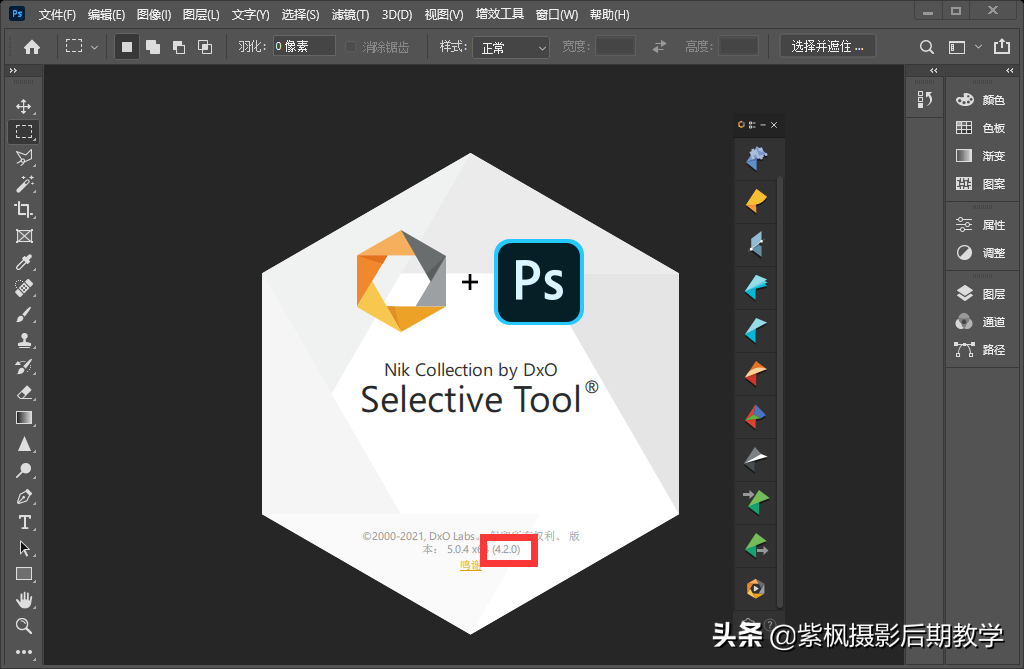Enable the 消除锯齿 anti-alias checkbox
The height and width of the screenshot is (669, 1024).
click(351, 47)
